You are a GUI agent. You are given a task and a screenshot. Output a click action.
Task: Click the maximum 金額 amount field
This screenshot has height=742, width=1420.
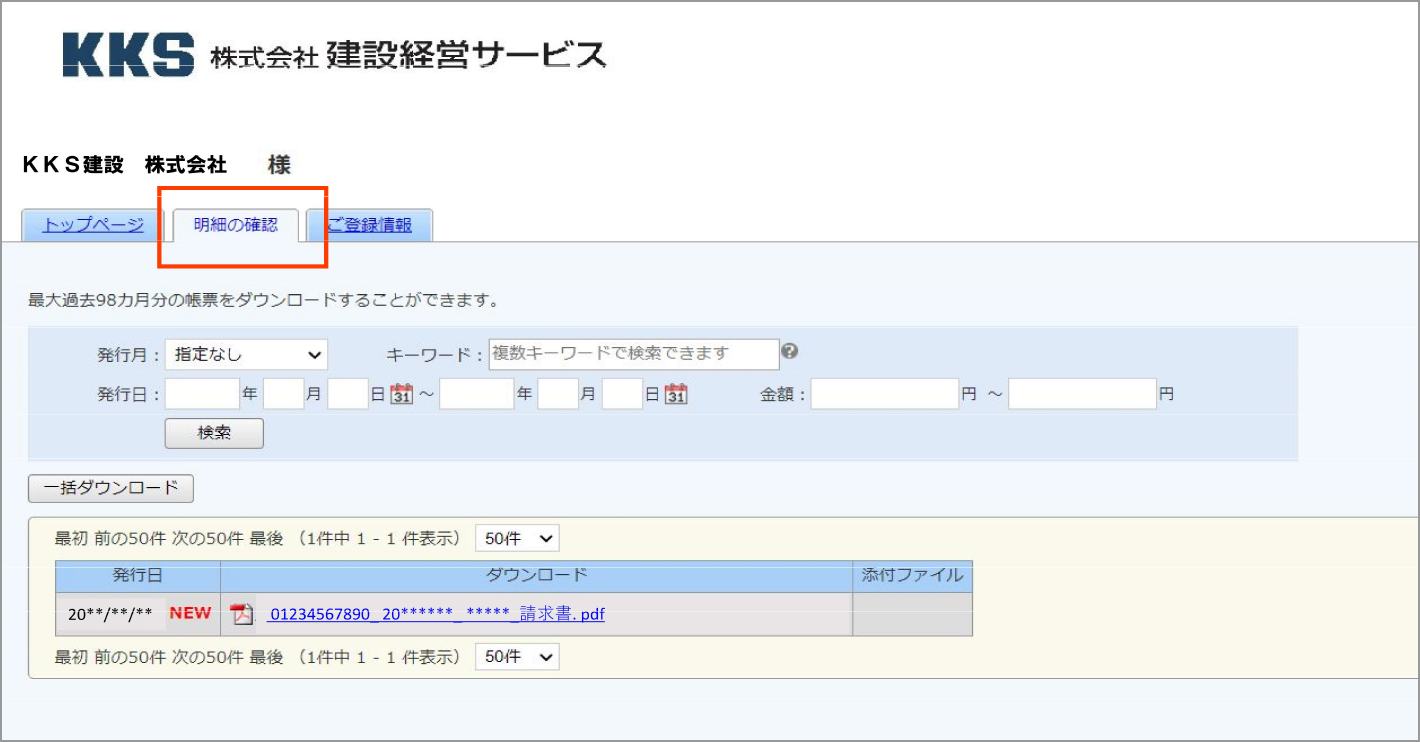(1083, 394)
